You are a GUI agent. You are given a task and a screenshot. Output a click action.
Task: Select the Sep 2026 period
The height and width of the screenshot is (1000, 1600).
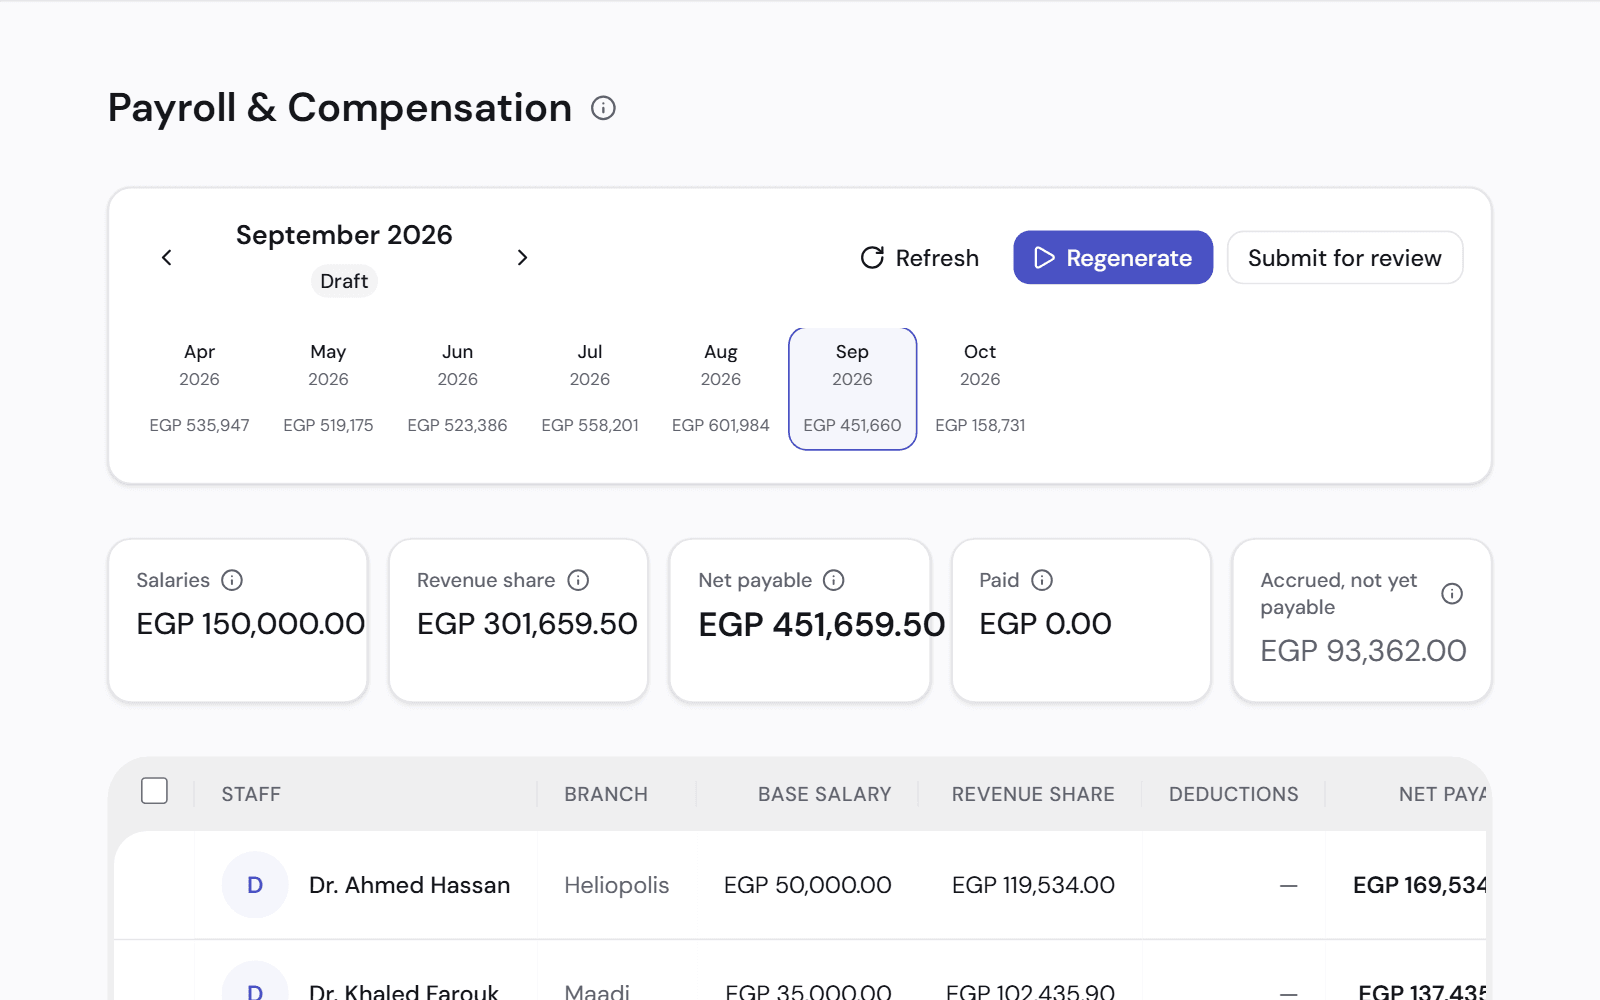click(x=853, y=389)
